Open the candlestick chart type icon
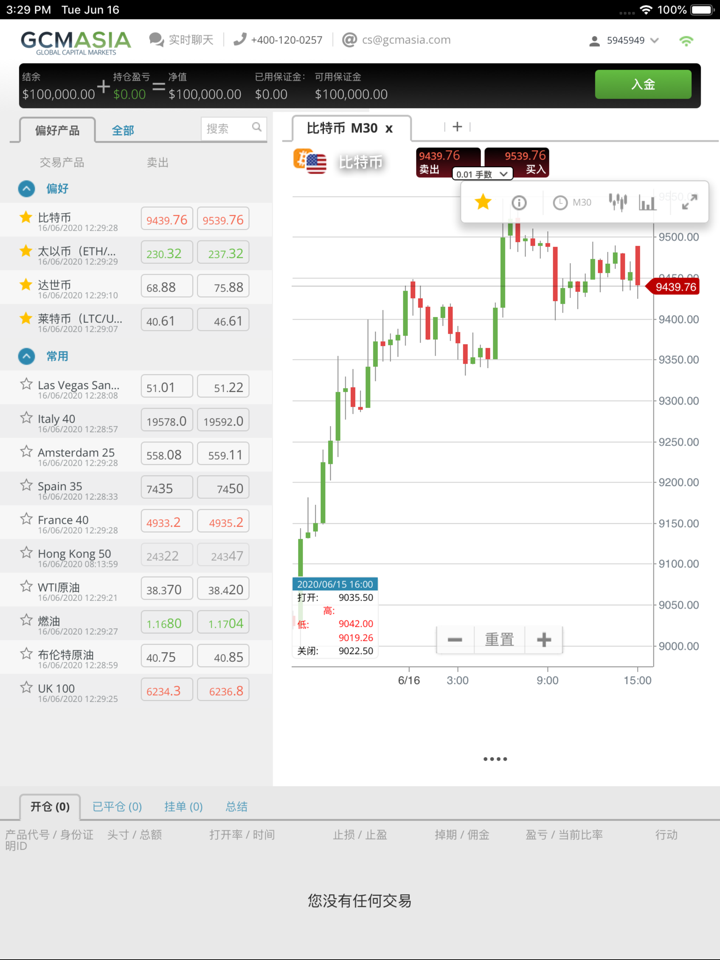Screen dimensions: 720x960 618,203
